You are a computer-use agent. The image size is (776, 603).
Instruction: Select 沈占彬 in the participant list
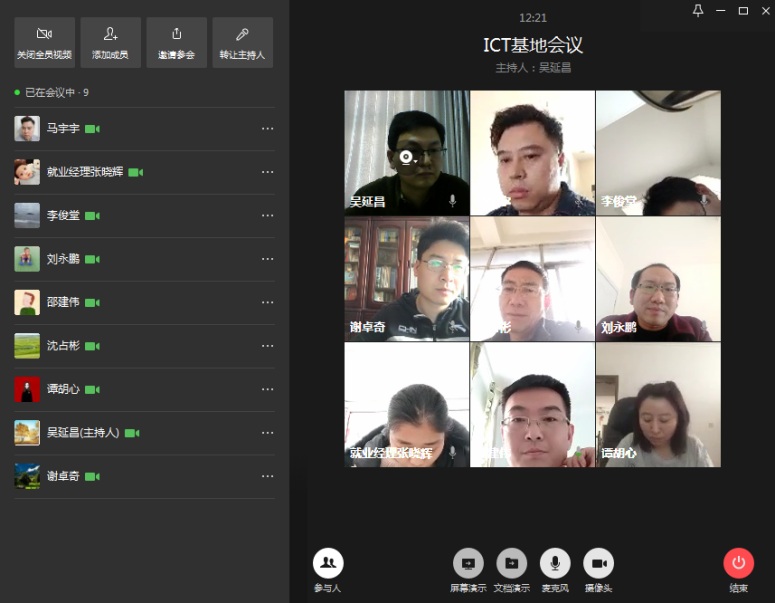(x=62, y=346)
